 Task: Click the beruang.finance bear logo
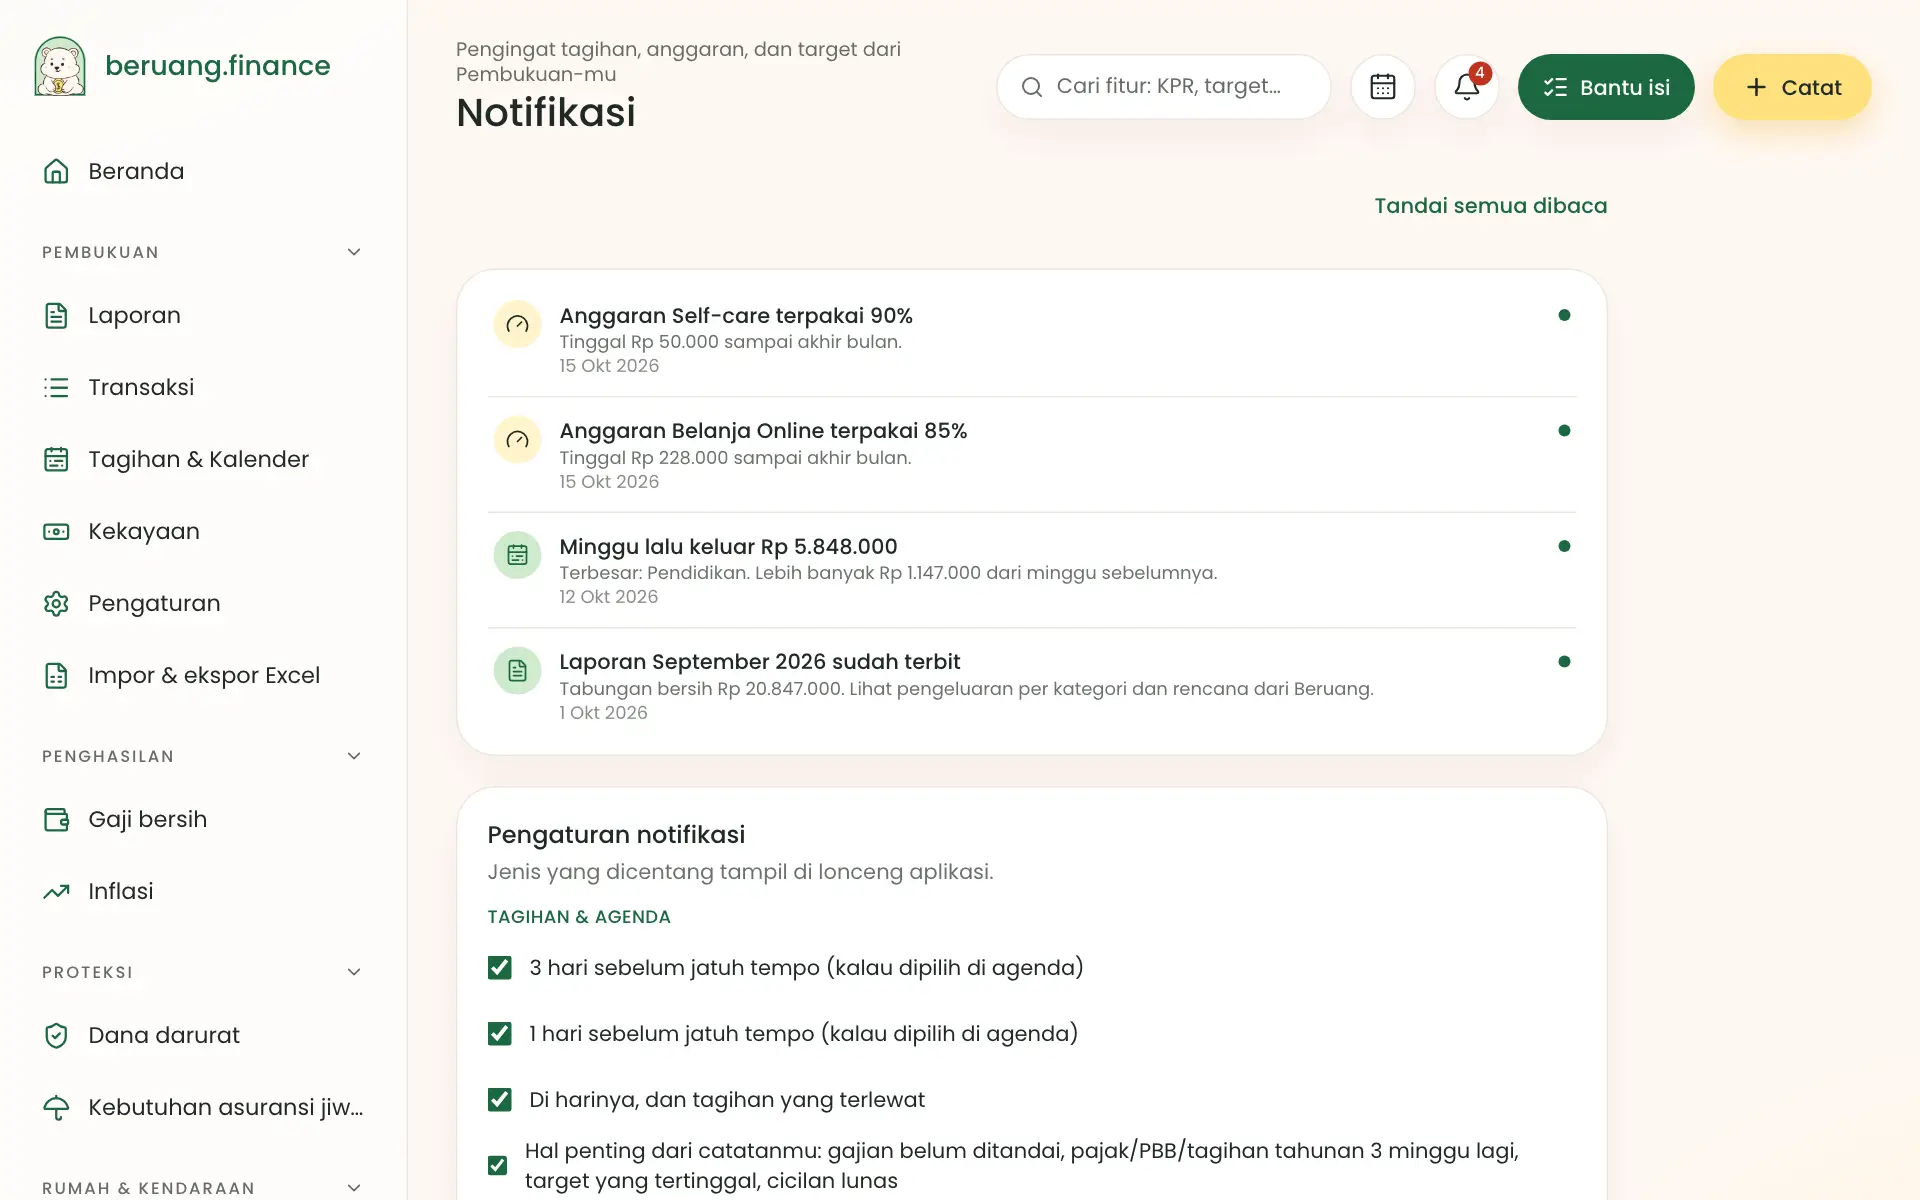(x=60, y=66)
